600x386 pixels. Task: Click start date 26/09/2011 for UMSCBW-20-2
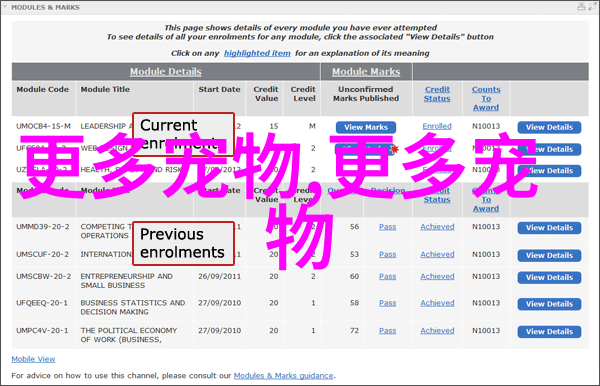[219, 276]
